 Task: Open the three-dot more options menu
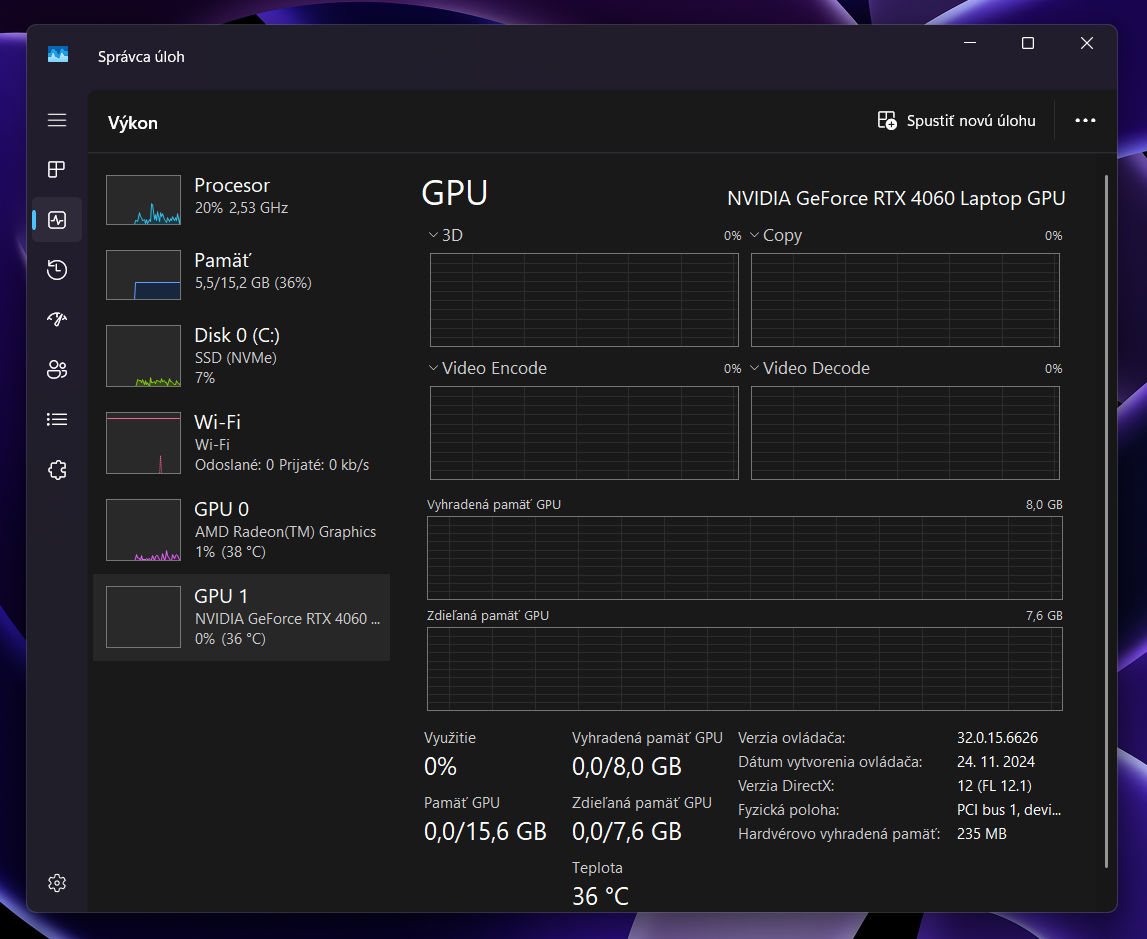pyautogui.click(x=1085, y=121)
